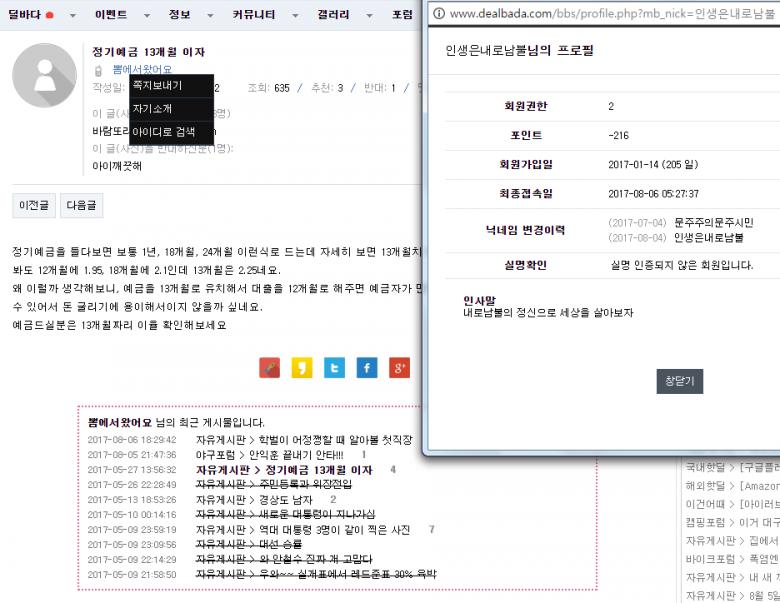This screenshot has width=780, height=603.
Task: Click the Facebook share icon
Action: pos(367,368)
